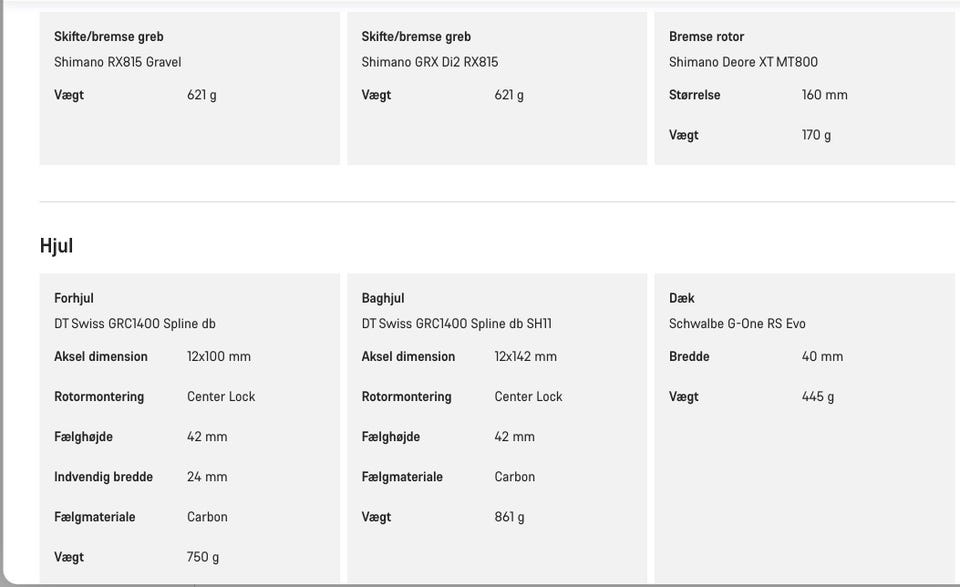960x587 pixels.
Task: Click the Shimano RX815 Gravel product name
Action: (117, 62)
